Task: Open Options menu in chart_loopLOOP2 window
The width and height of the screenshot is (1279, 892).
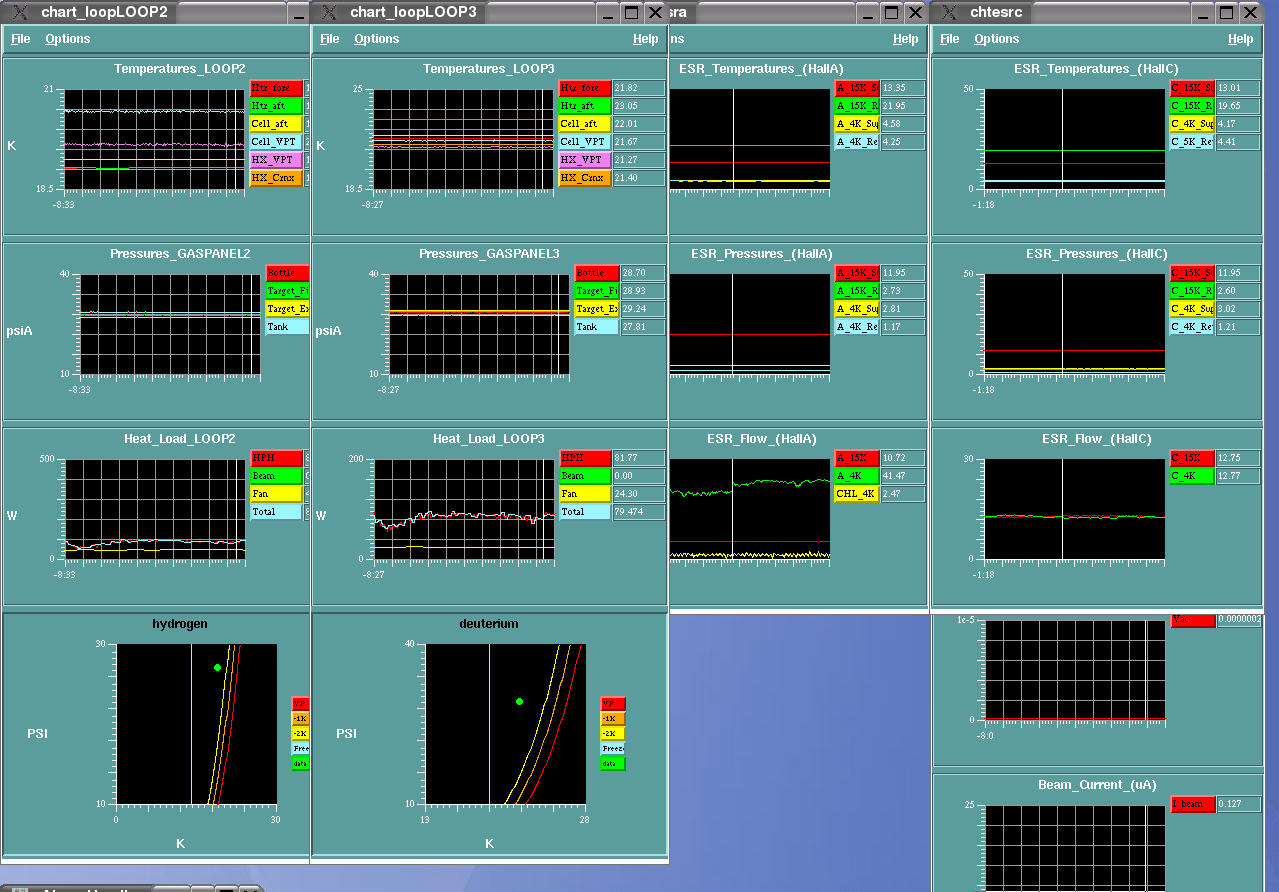Action: pos(68,39)
